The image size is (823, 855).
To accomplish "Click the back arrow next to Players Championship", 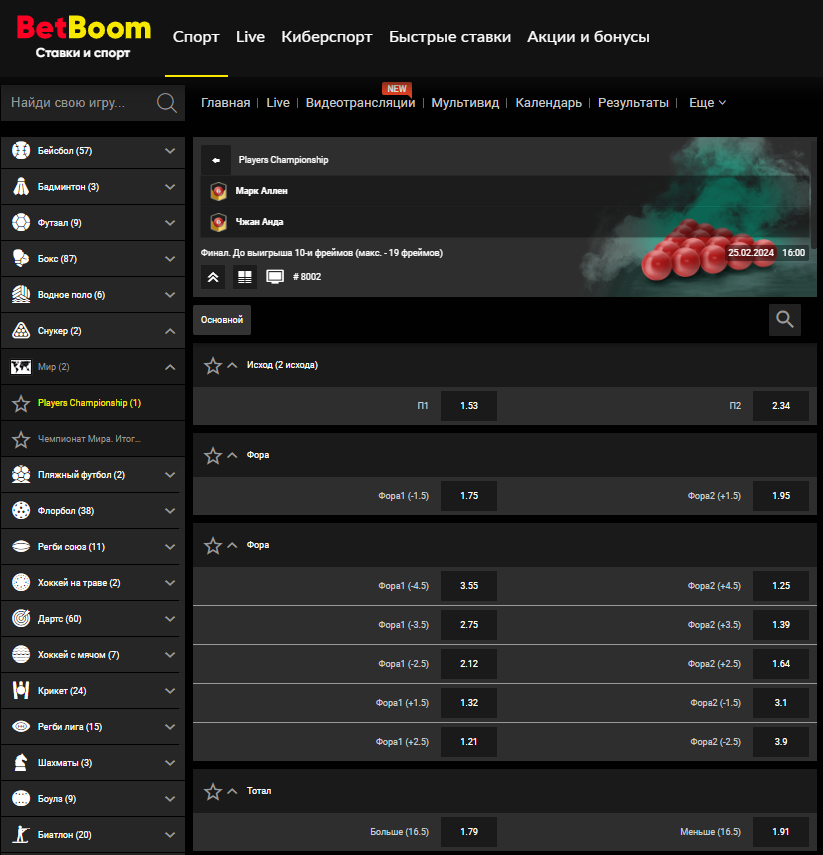I will 216,160.
